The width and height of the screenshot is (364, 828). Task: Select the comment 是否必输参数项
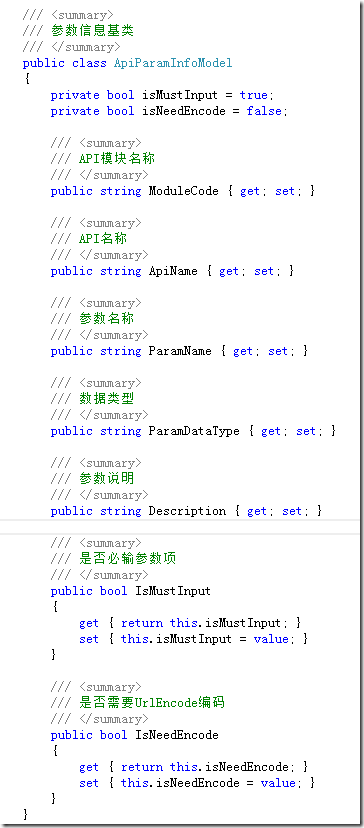127,559
